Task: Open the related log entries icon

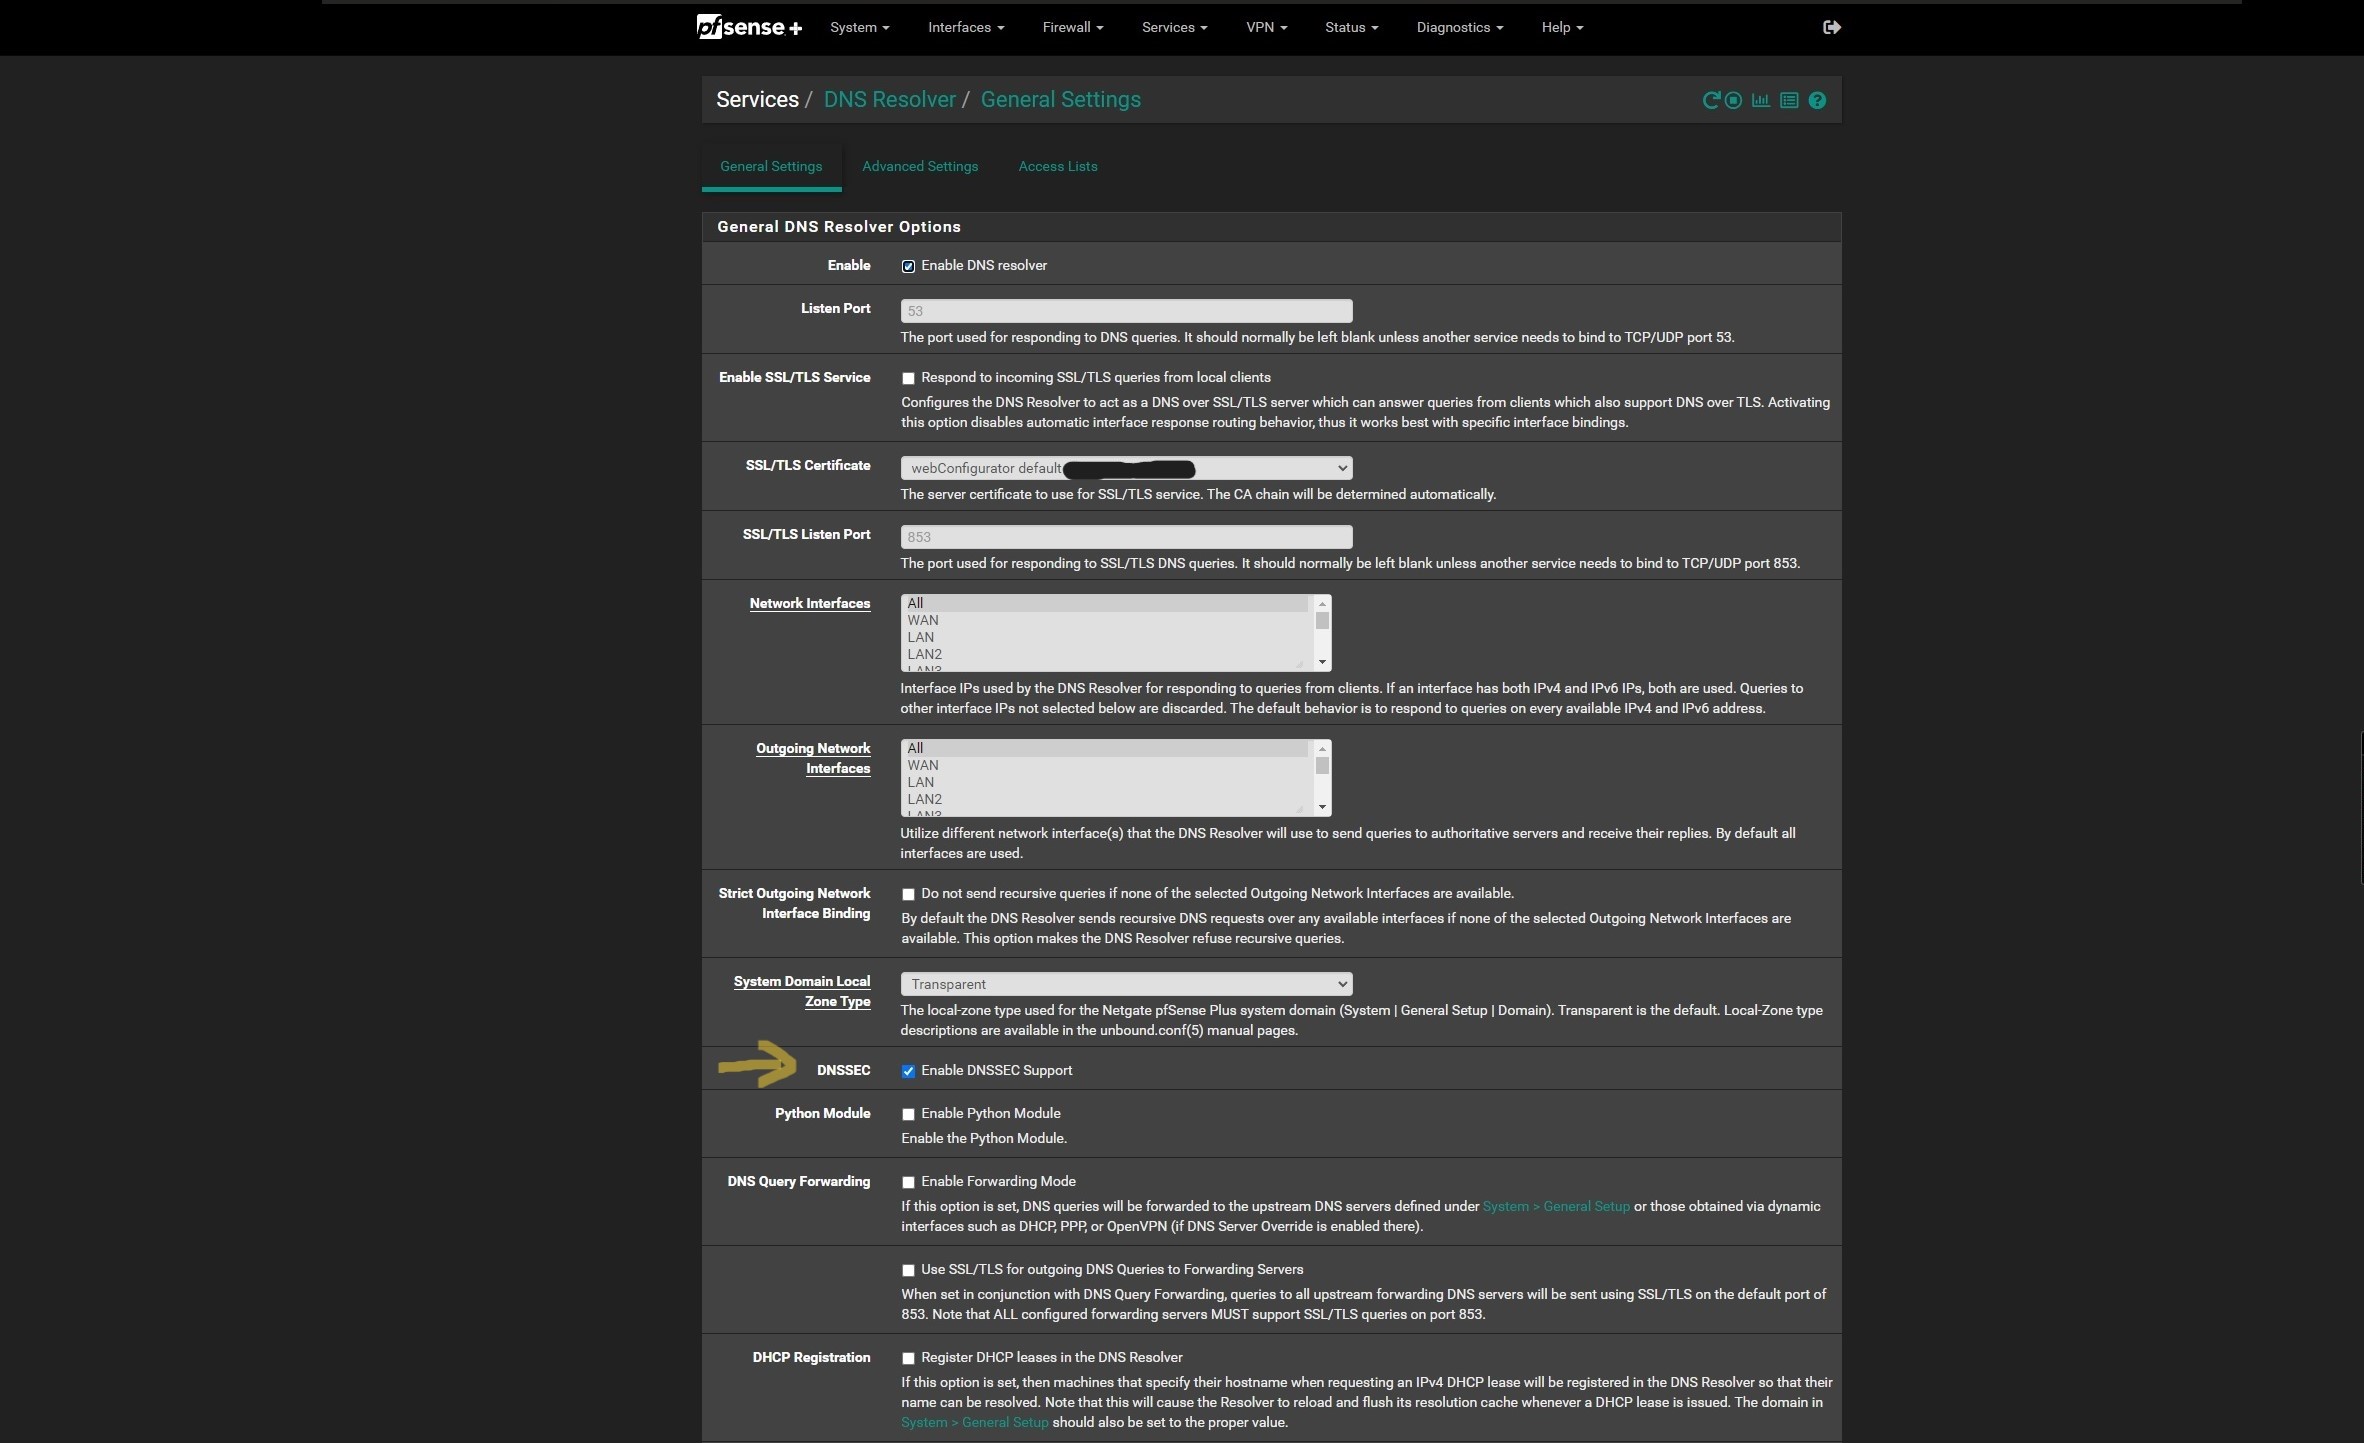Action: click(1789, 100)
